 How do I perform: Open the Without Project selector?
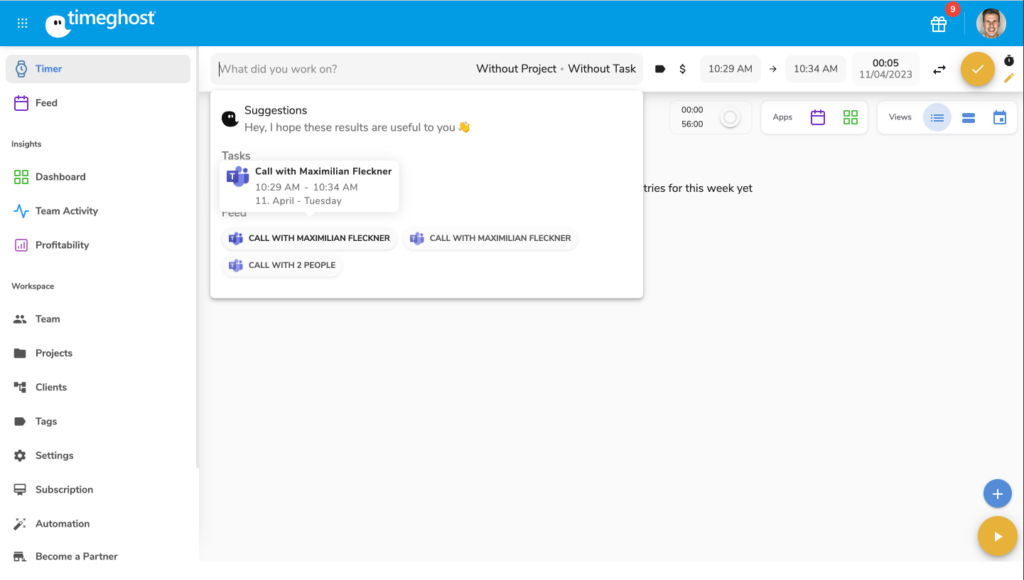pos(516,69)
